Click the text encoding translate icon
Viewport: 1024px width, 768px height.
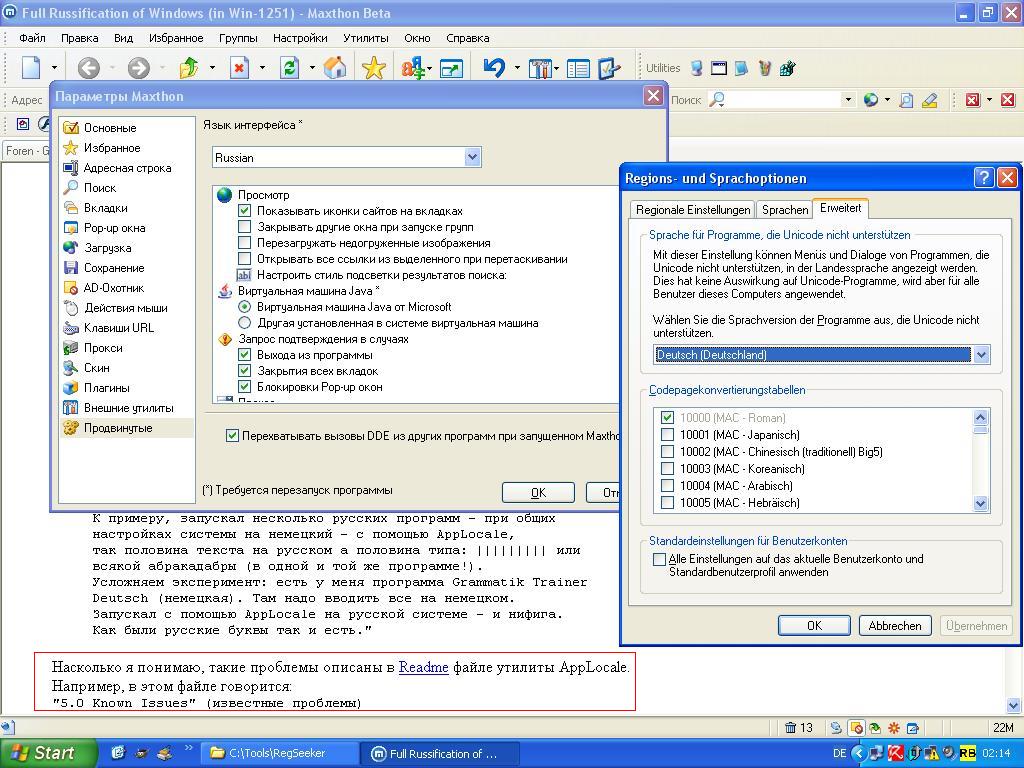click(413, 67)
